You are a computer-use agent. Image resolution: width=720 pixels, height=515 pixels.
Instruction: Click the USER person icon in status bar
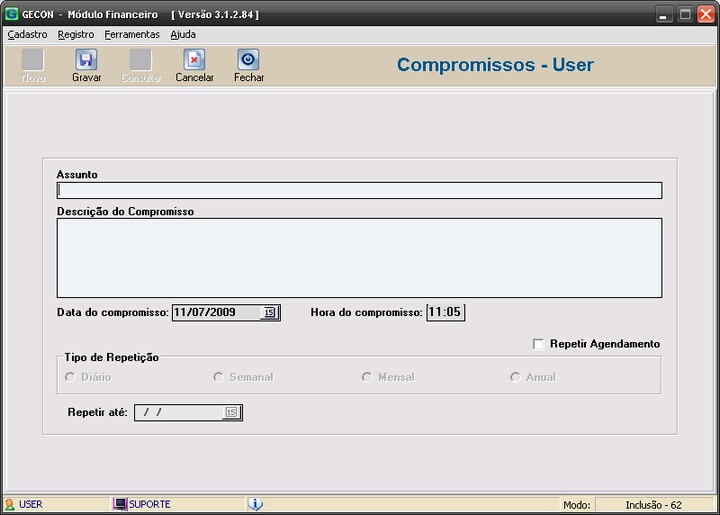pos(10,504)
